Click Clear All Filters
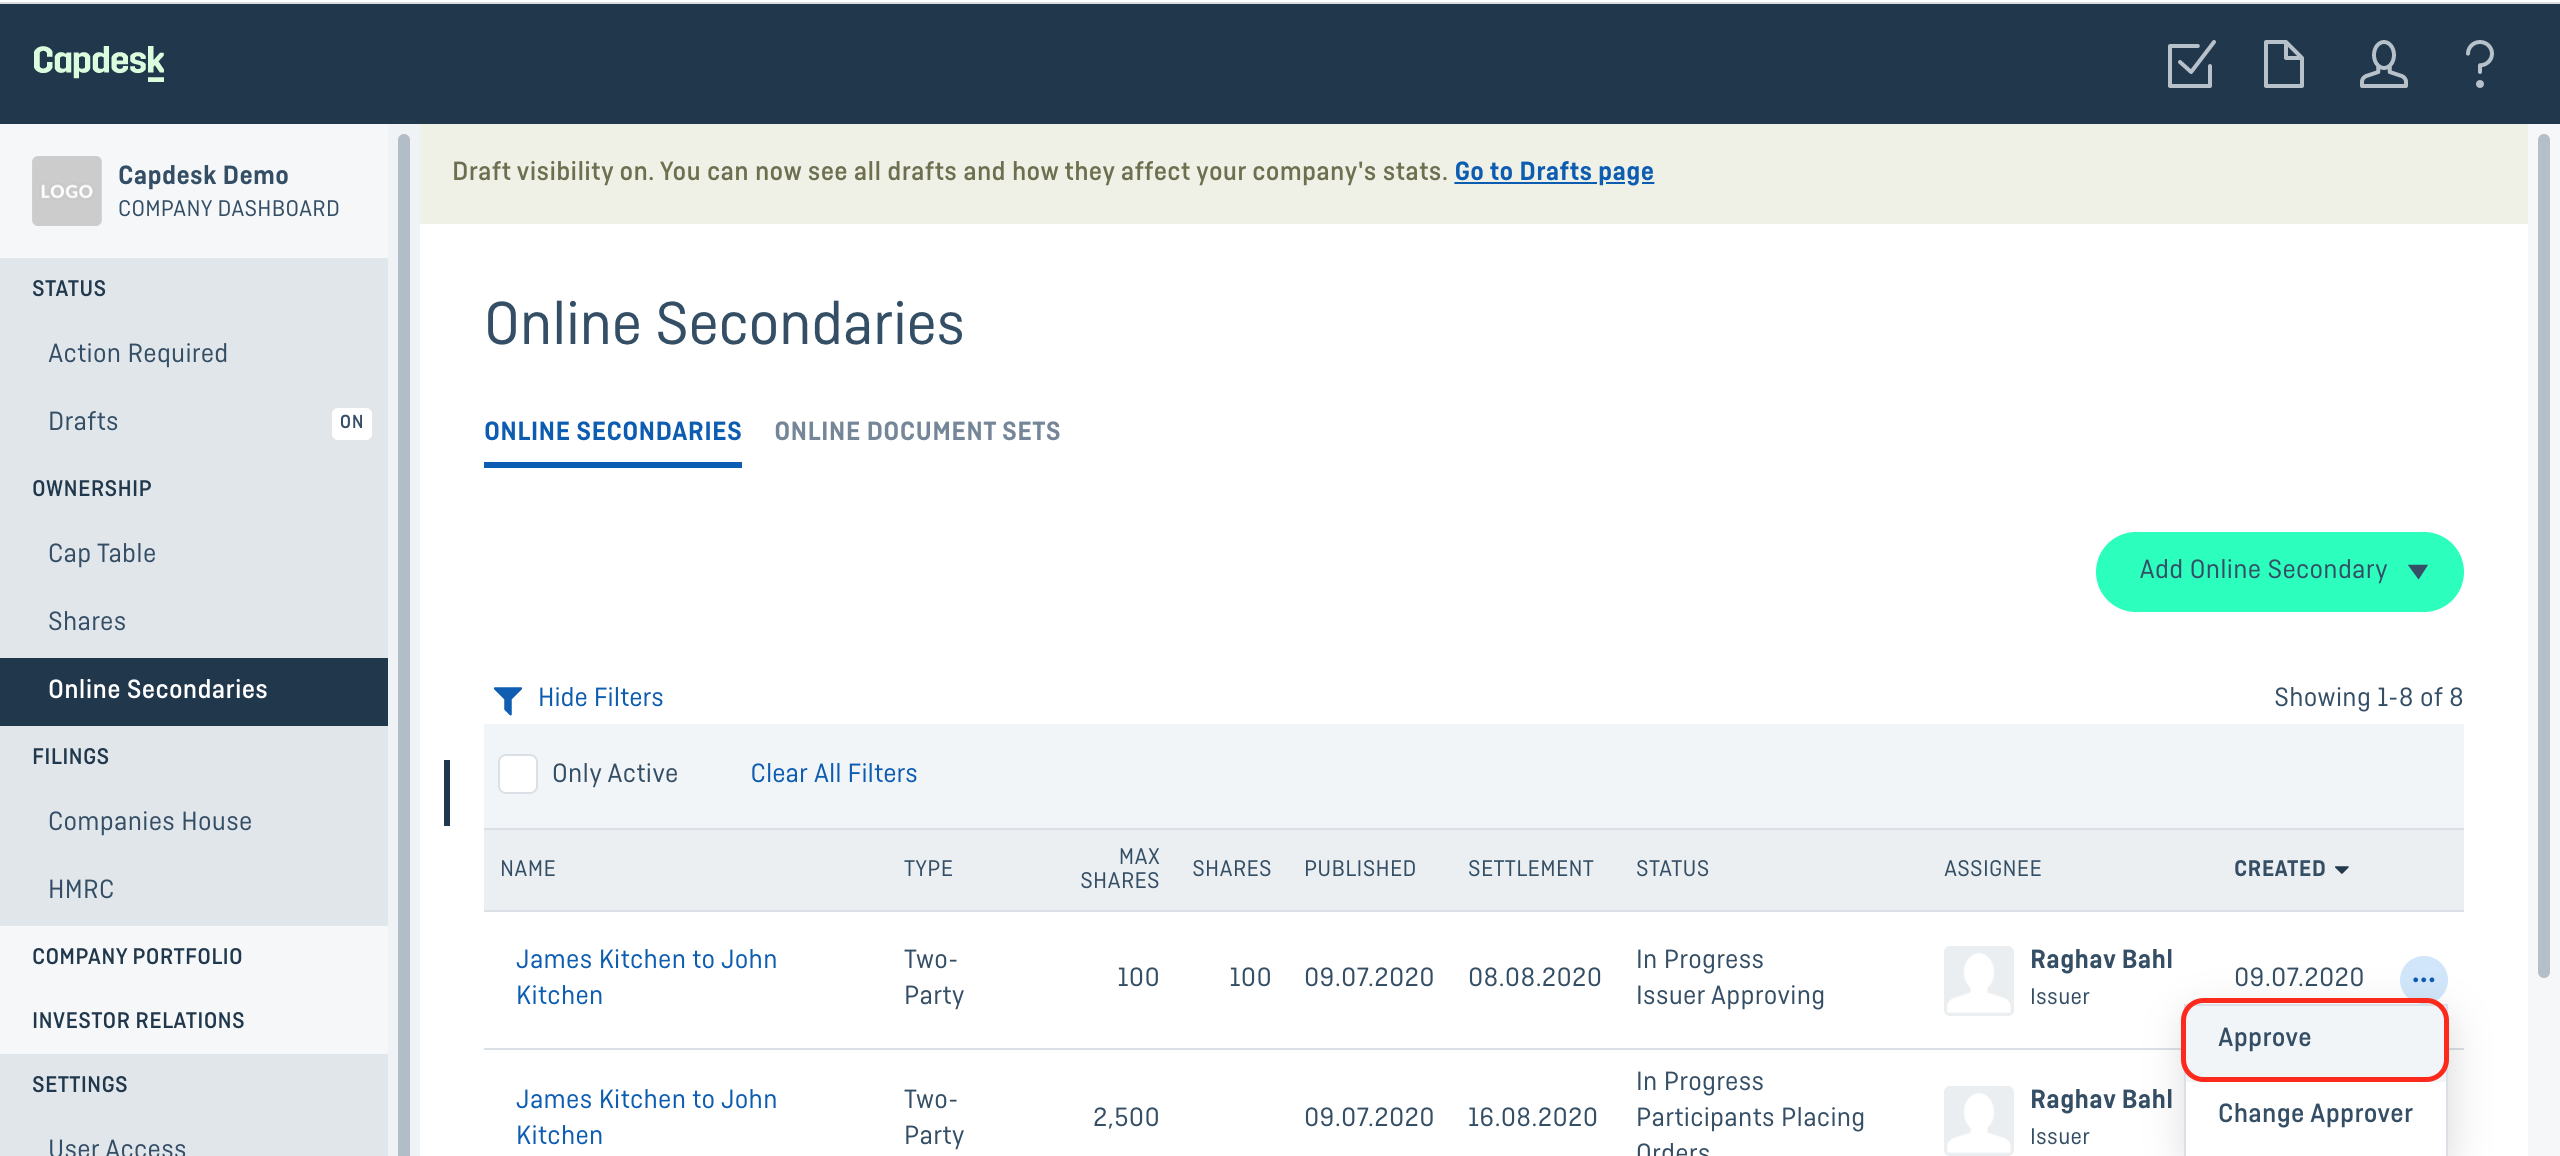The width and height of the screenshot is (2560, 1156). pyautogui.click(x=834, y=774)
